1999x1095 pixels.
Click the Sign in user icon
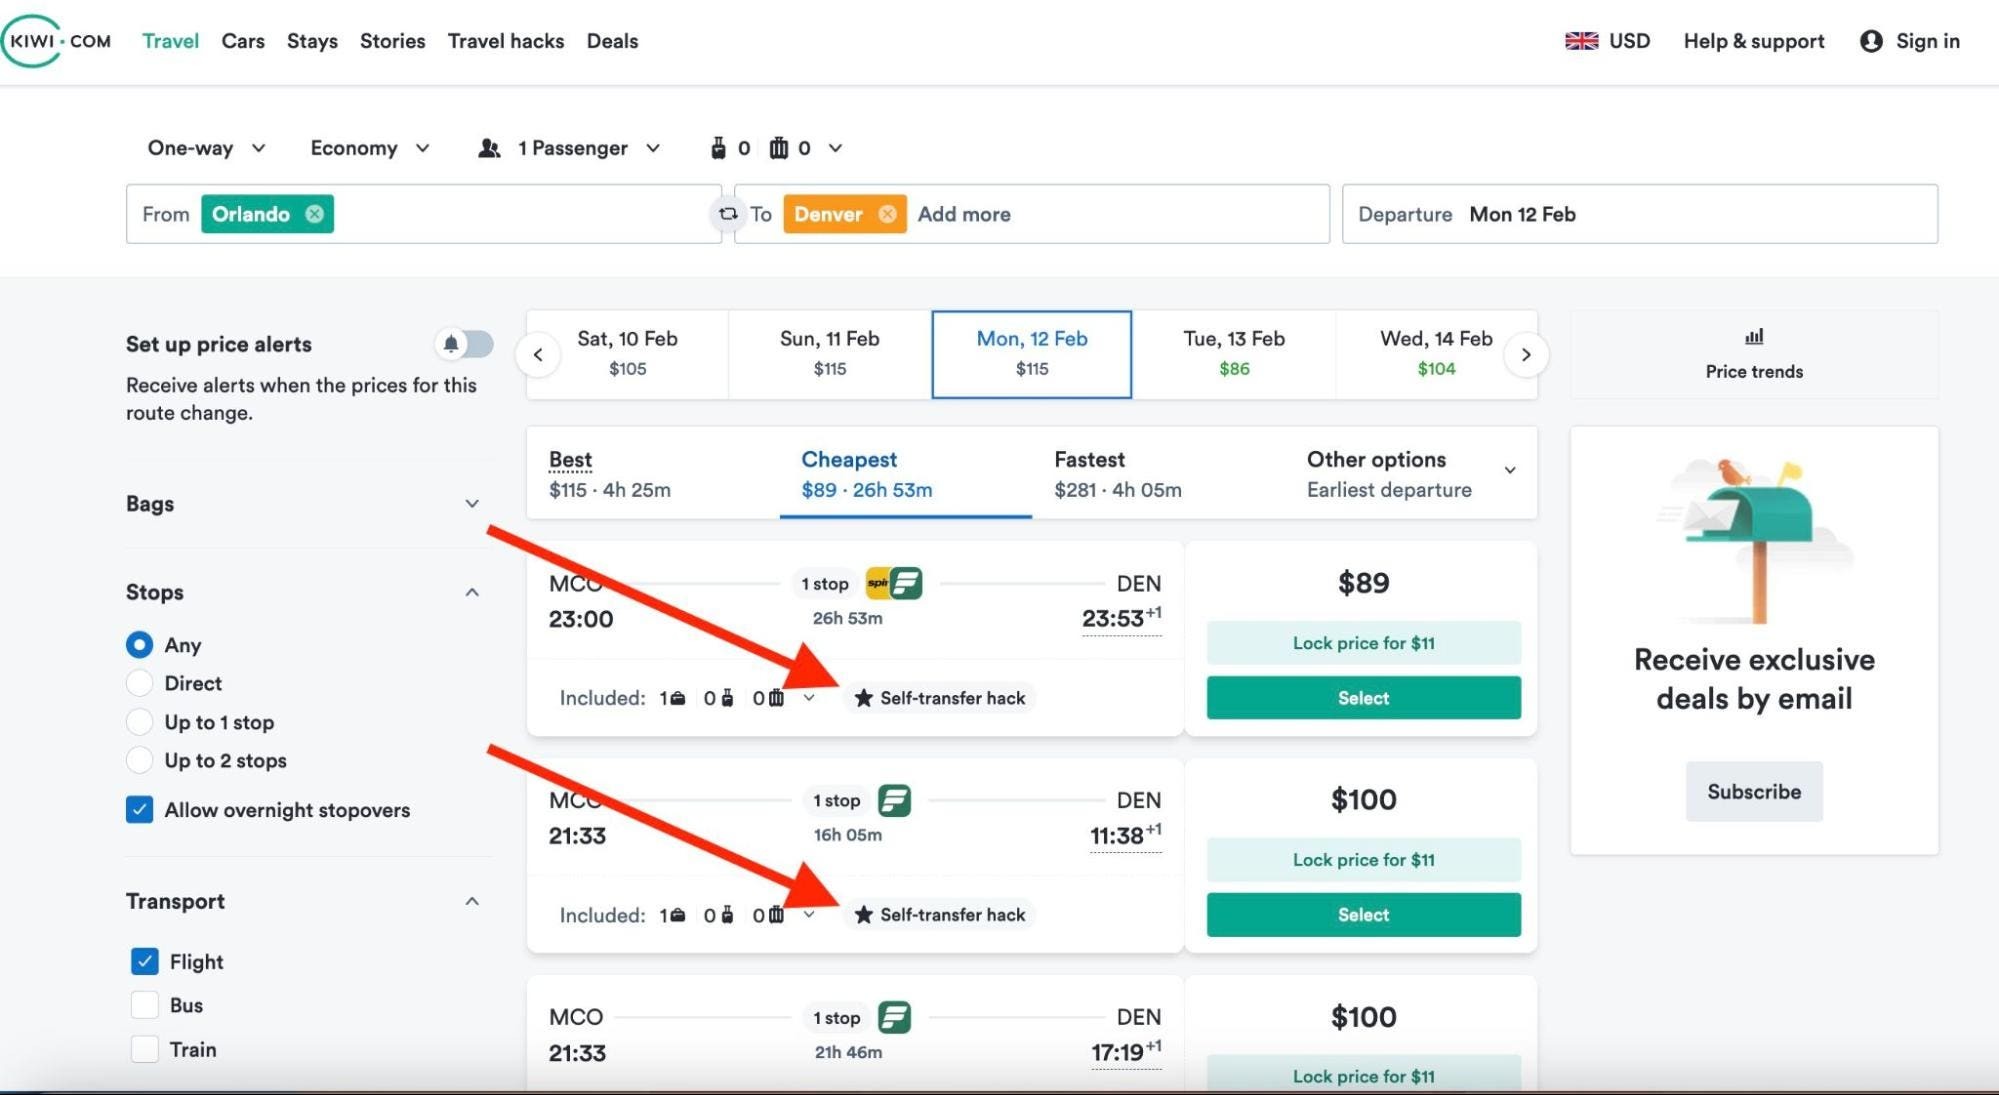pyautogui.click(x=1871, y=41)
